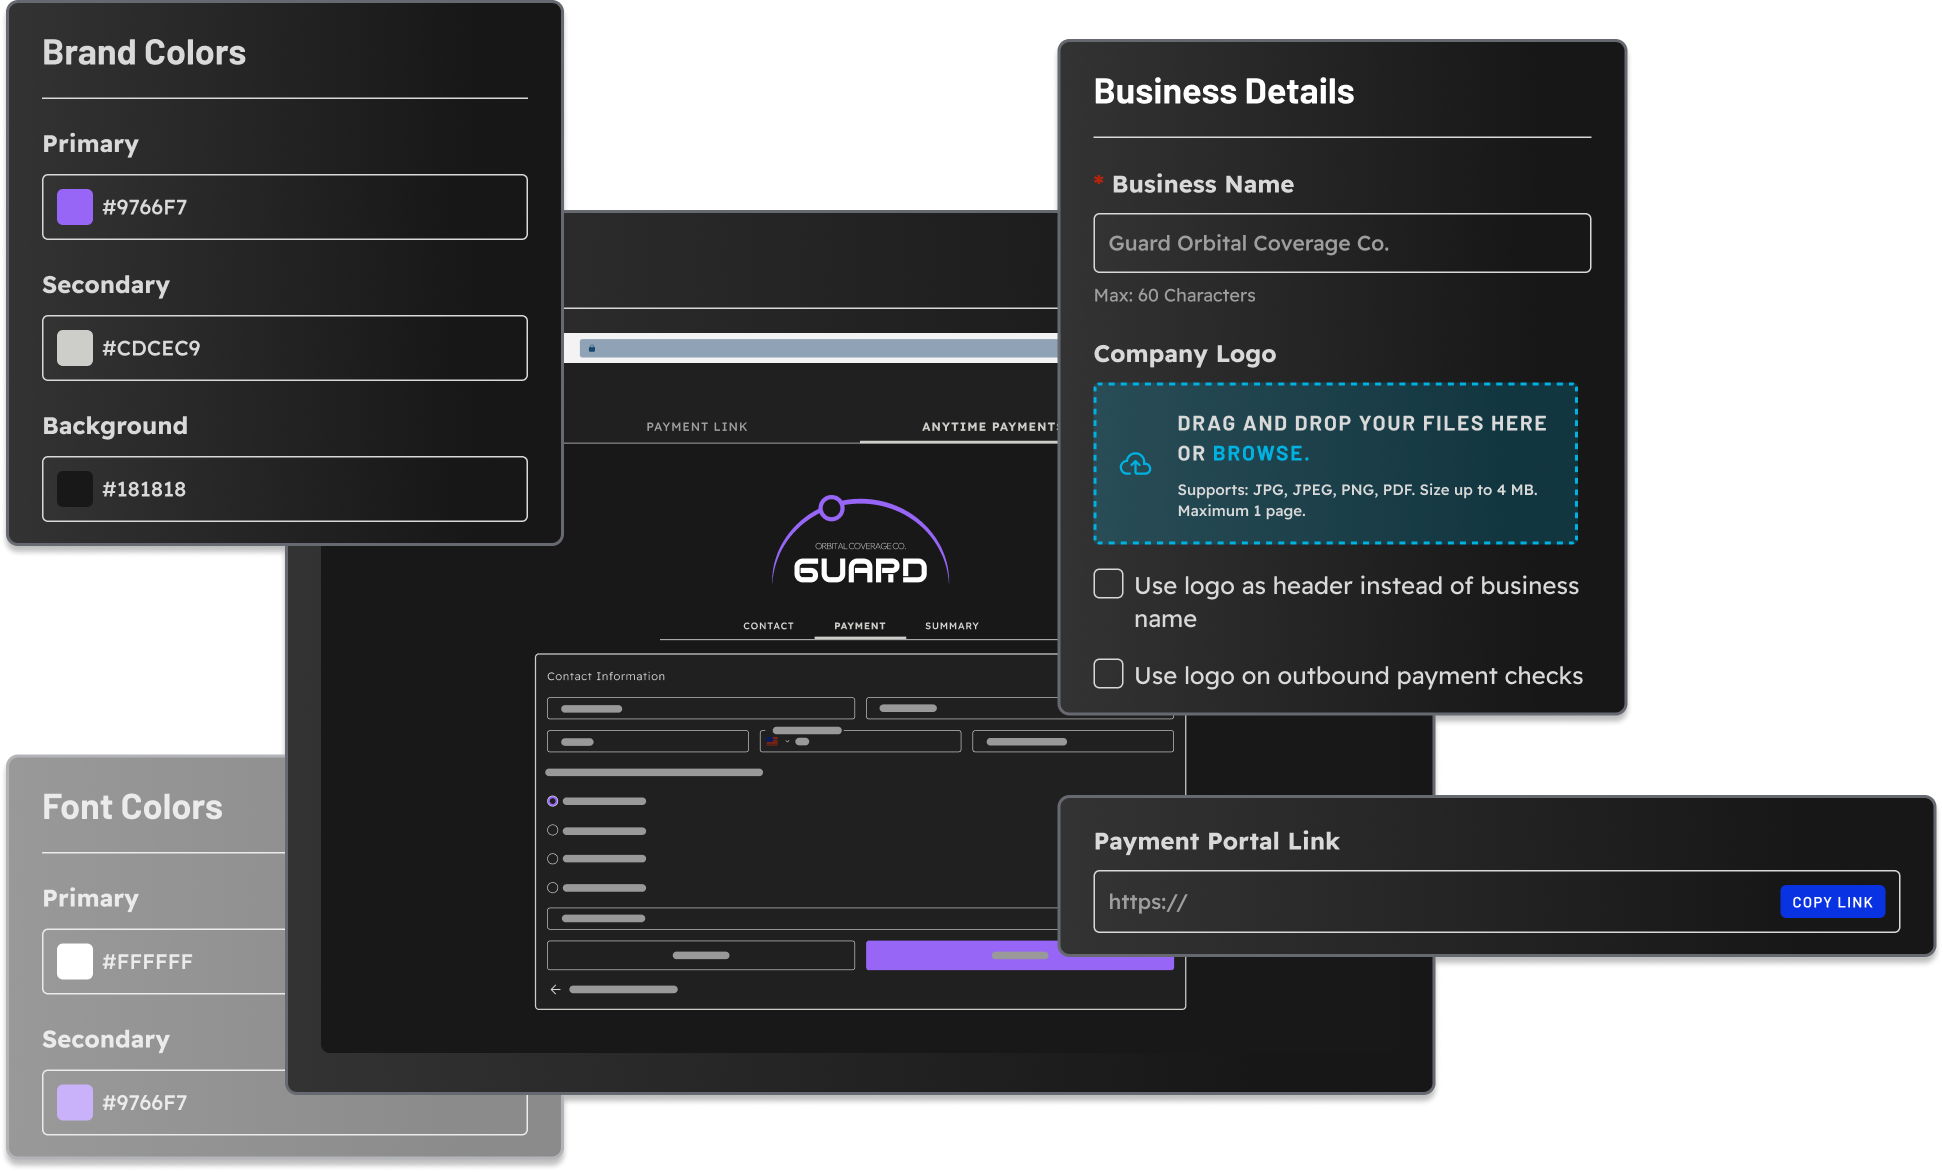This screenshot has height=1172, width=1943.
Task: Select the second radio option in the form
Action: pos(552,830)
